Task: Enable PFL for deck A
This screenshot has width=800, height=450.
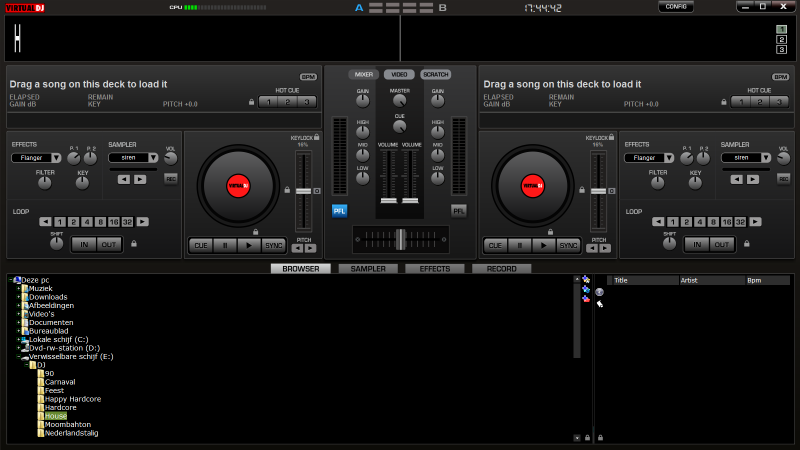Action: click(339, 211)
